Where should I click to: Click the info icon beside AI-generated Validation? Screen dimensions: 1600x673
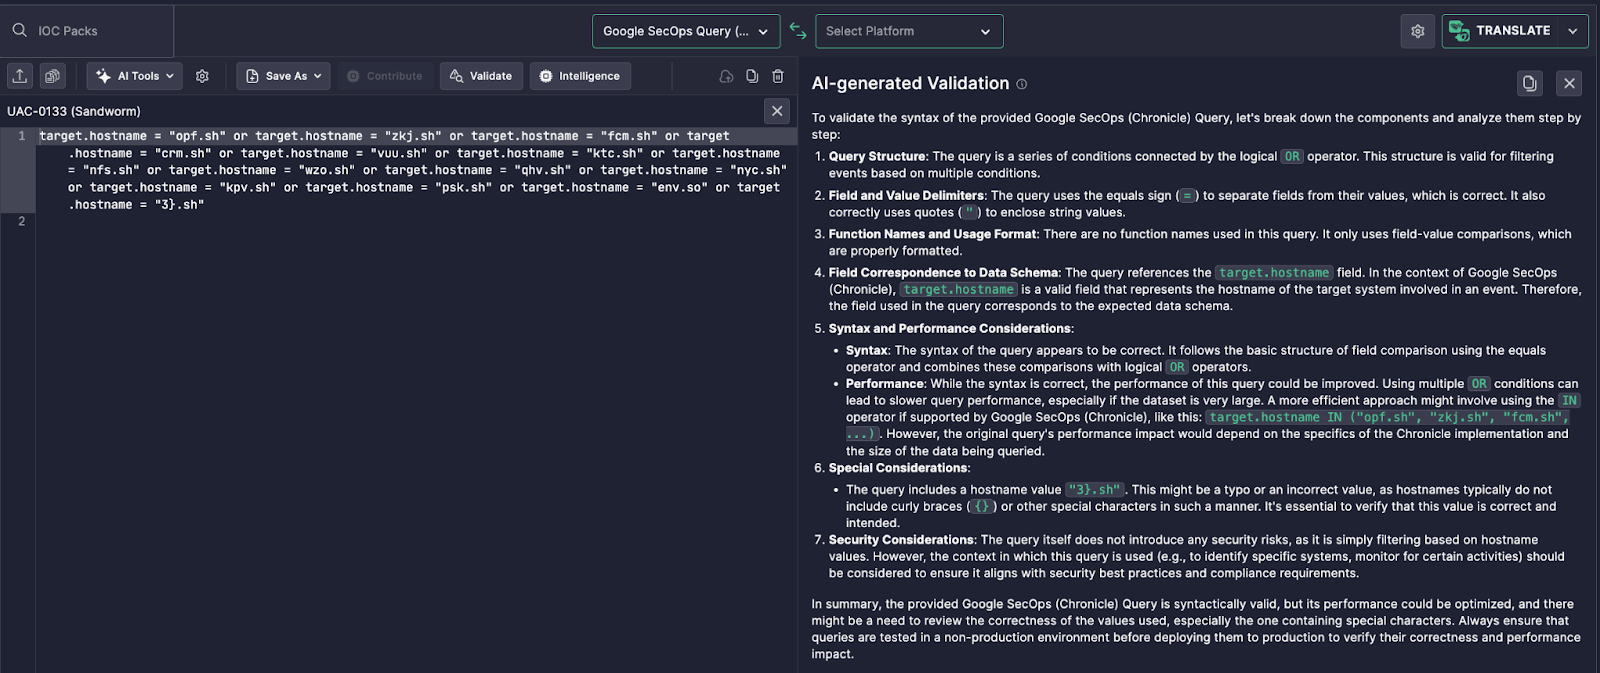tap(1021, 84)
